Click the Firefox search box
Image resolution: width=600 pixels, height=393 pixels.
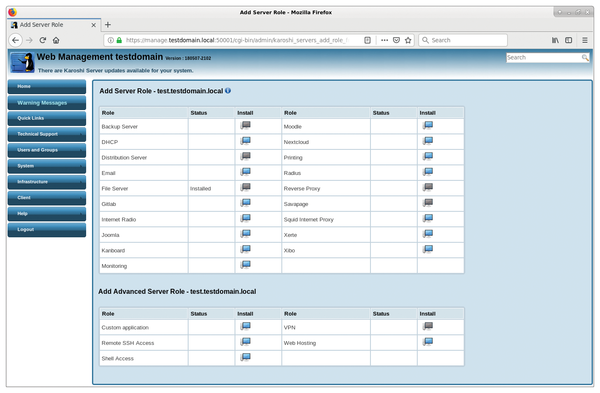point(463,40)
